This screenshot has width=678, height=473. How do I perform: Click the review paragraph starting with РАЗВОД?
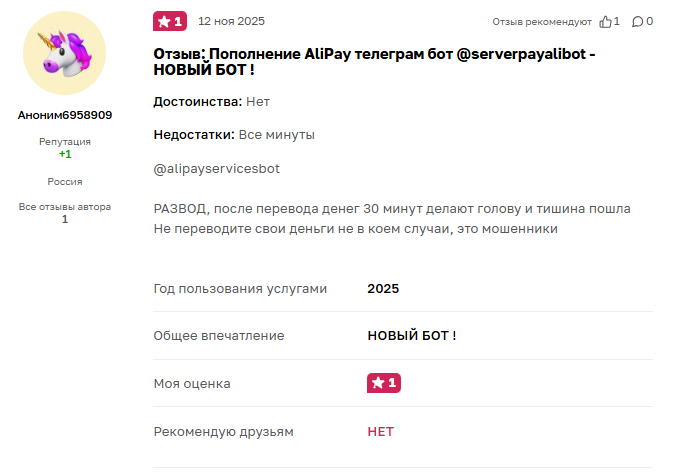pyautogui.click(x=392, y=219)
